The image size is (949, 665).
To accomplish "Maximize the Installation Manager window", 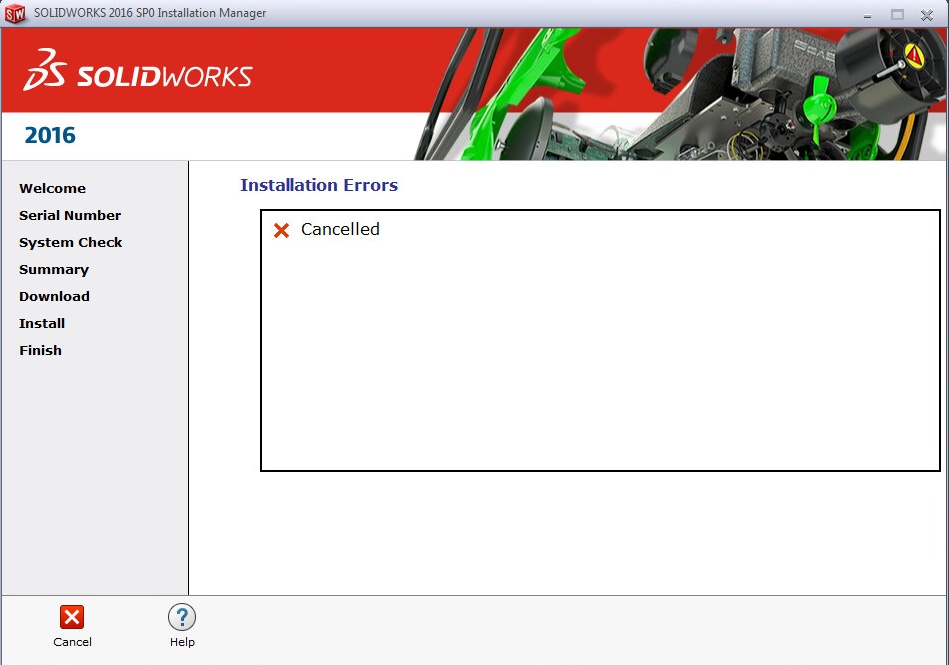I will pyautogui.click(x=897, y=15).
